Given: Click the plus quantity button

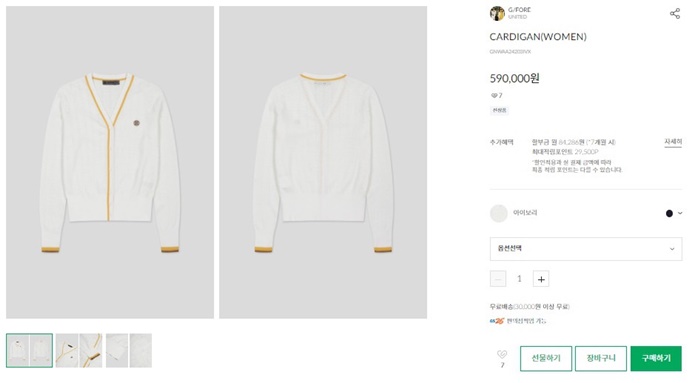Looking at the screenshot, I should (541, 279).
